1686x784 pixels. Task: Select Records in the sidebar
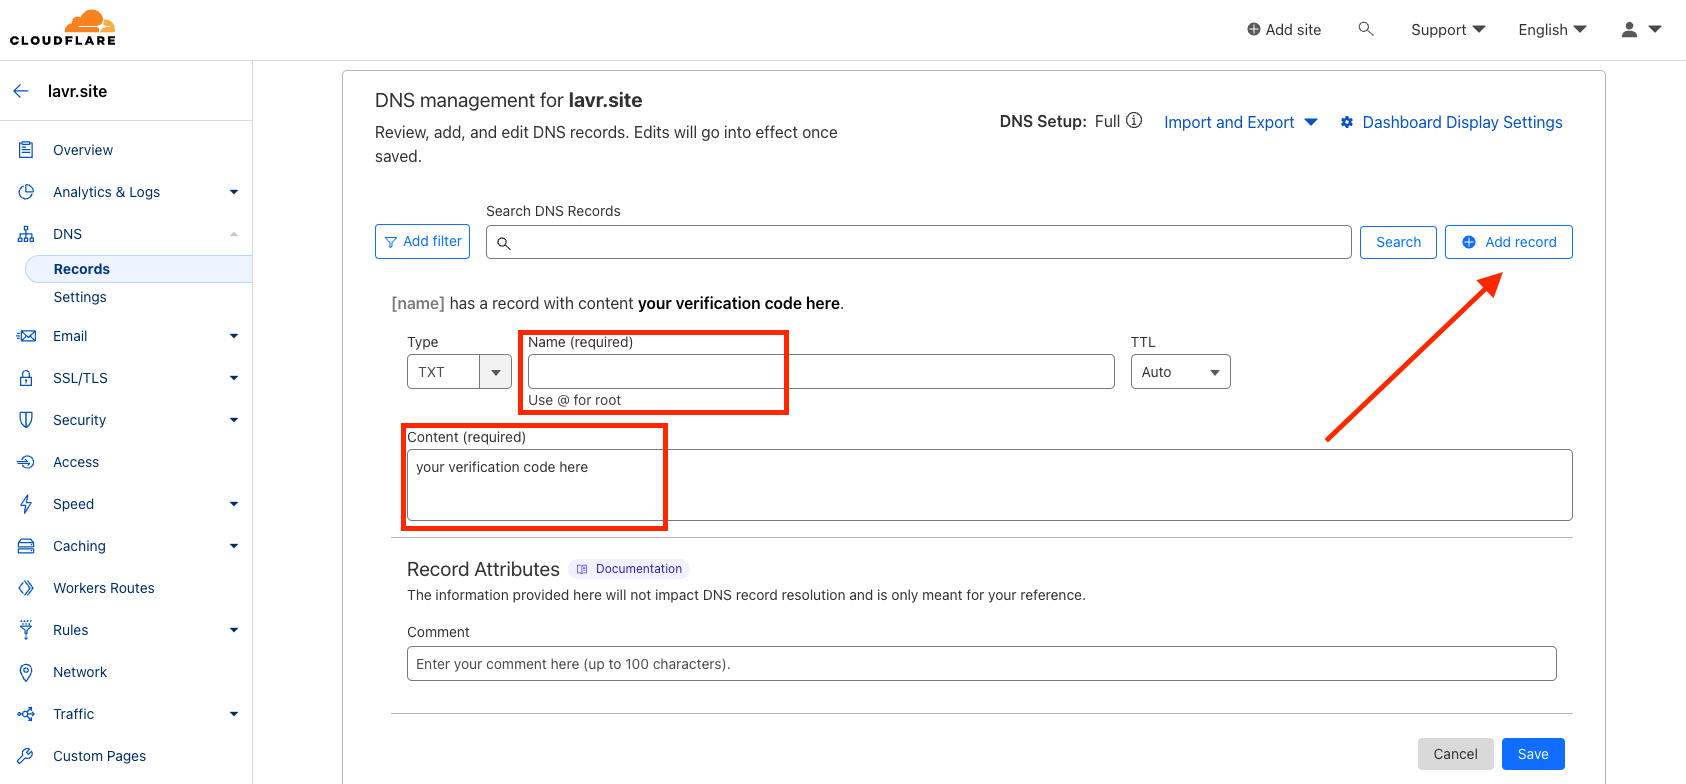click(82, 269)
